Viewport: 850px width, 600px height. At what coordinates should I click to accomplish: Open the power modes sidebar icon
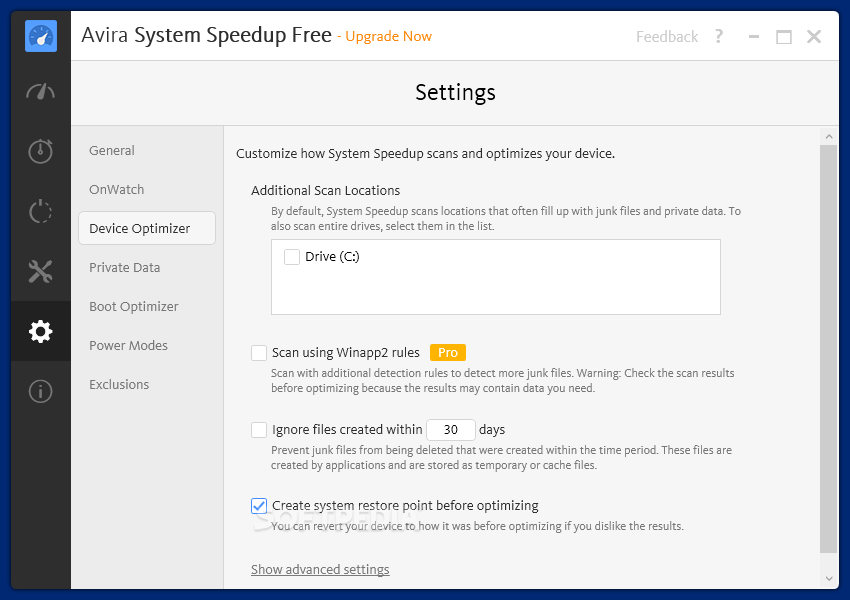(x=41, y=211)
